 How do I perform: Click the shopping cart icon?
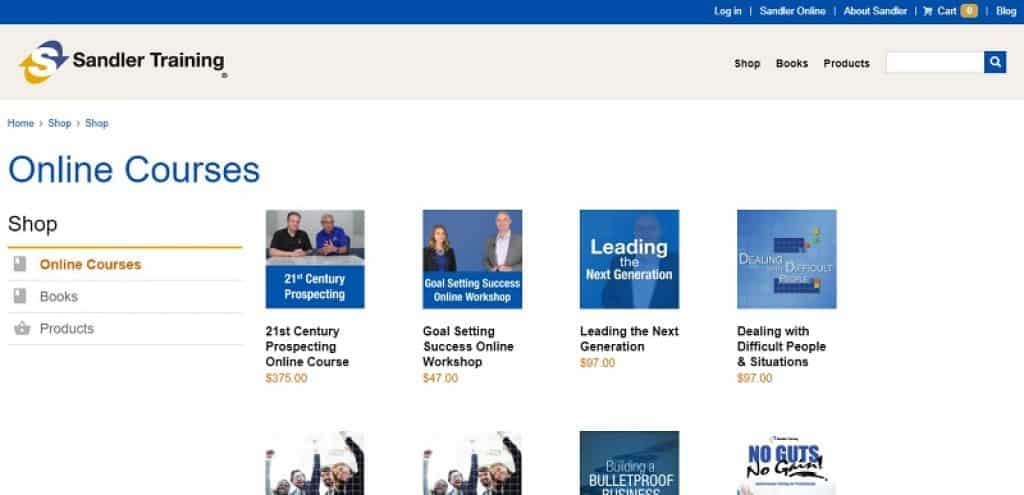click(927, 11)
